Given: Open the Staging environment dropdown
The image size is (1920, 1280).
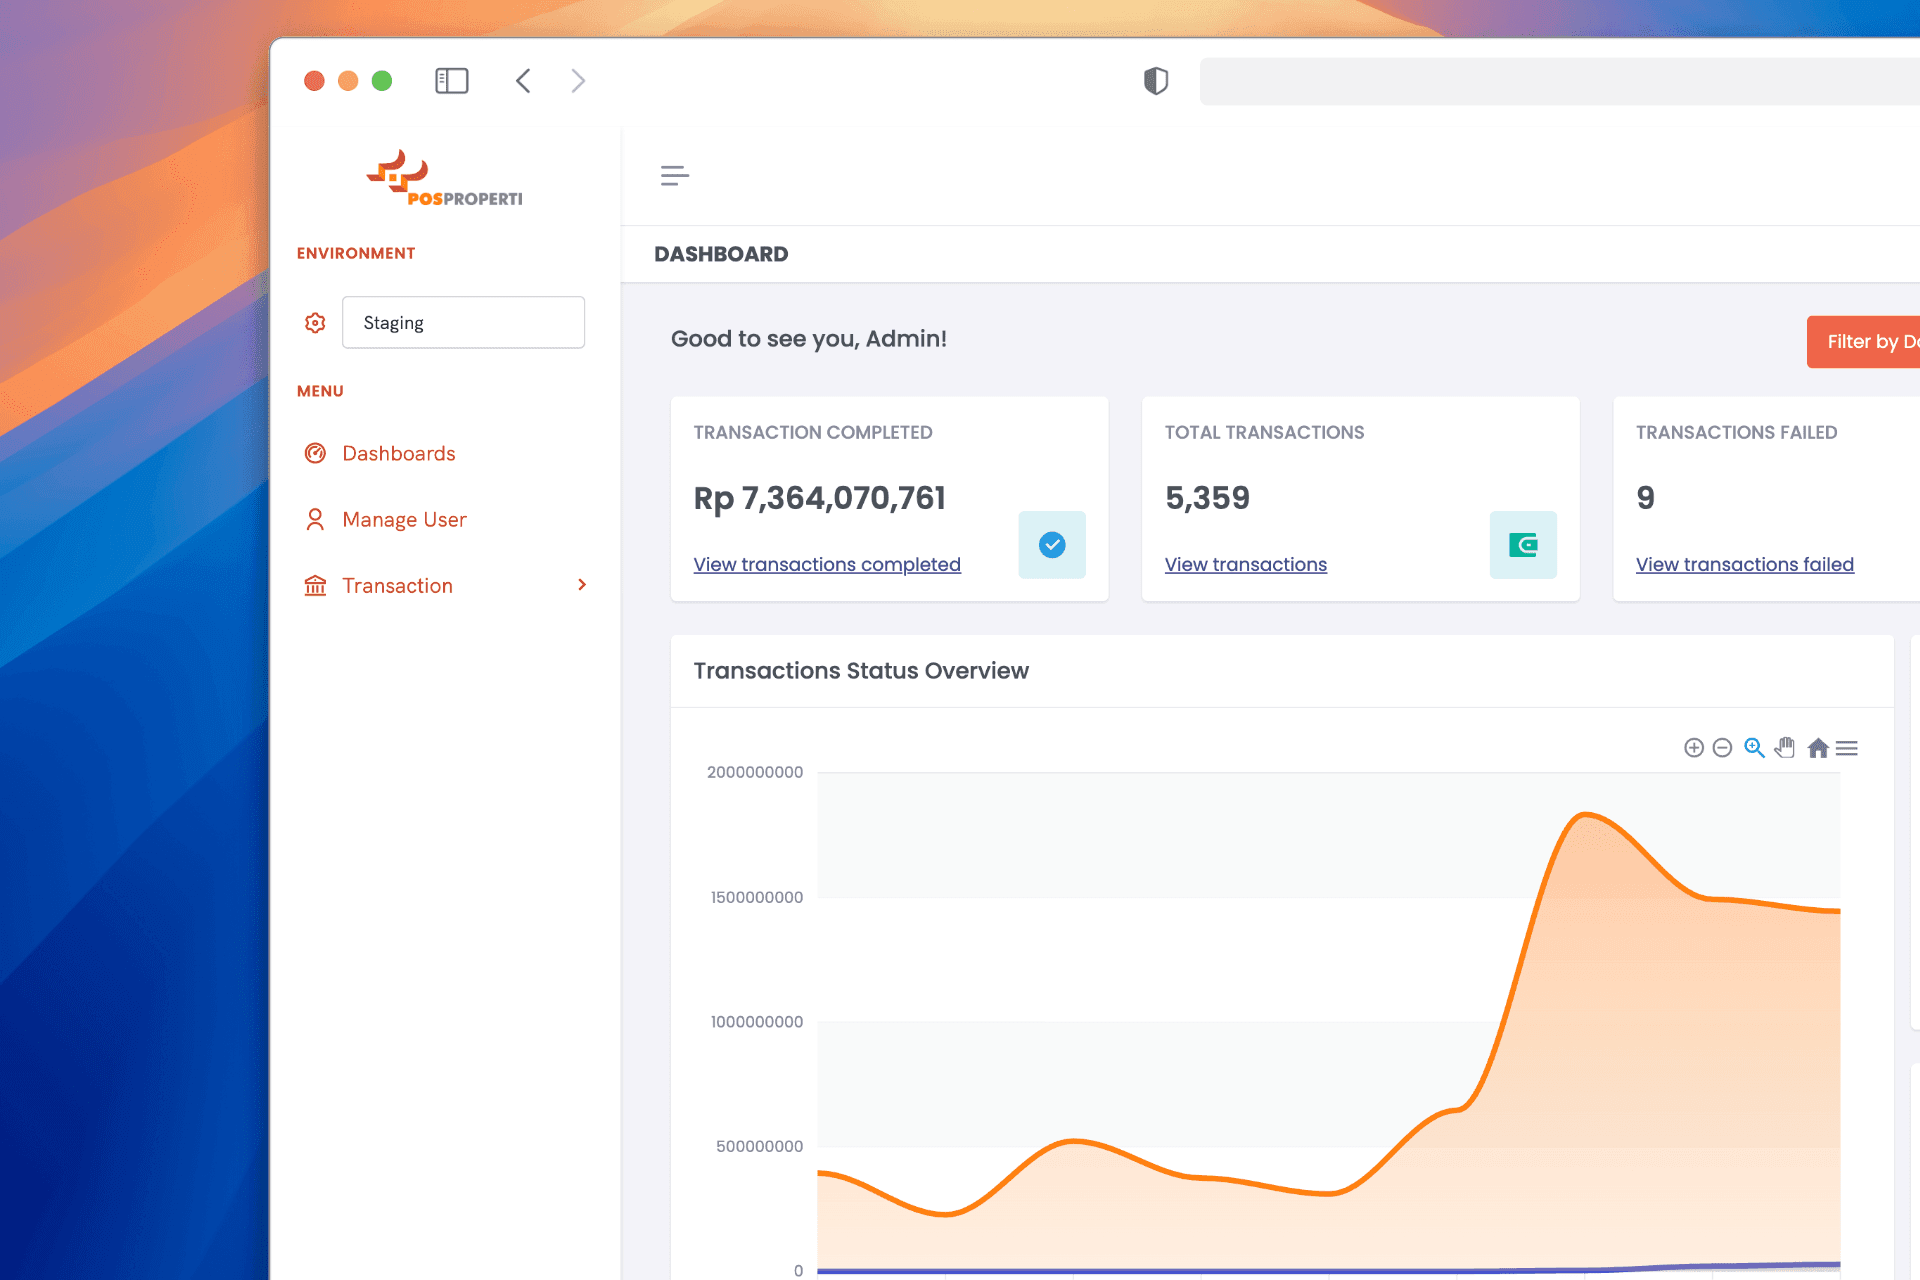Looking at the screenshot, I should click(x=463, y=322).
